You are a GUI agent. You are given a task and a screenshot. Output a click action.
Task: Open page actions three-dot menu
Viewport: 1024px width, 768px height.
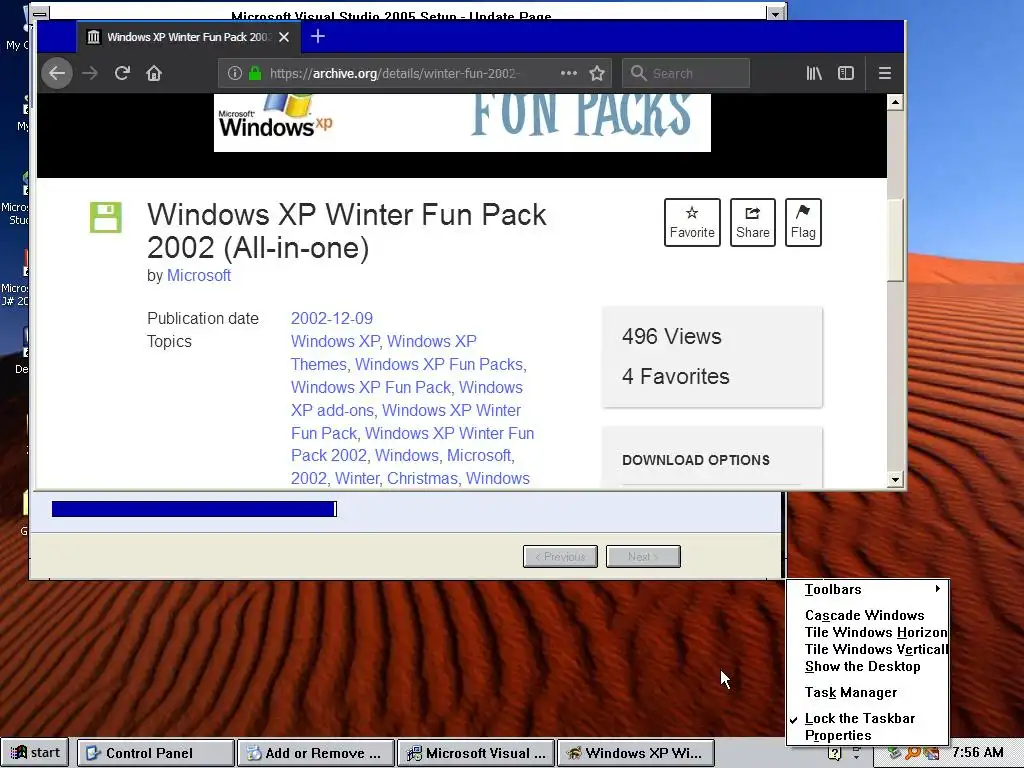(x=569, y=73)
